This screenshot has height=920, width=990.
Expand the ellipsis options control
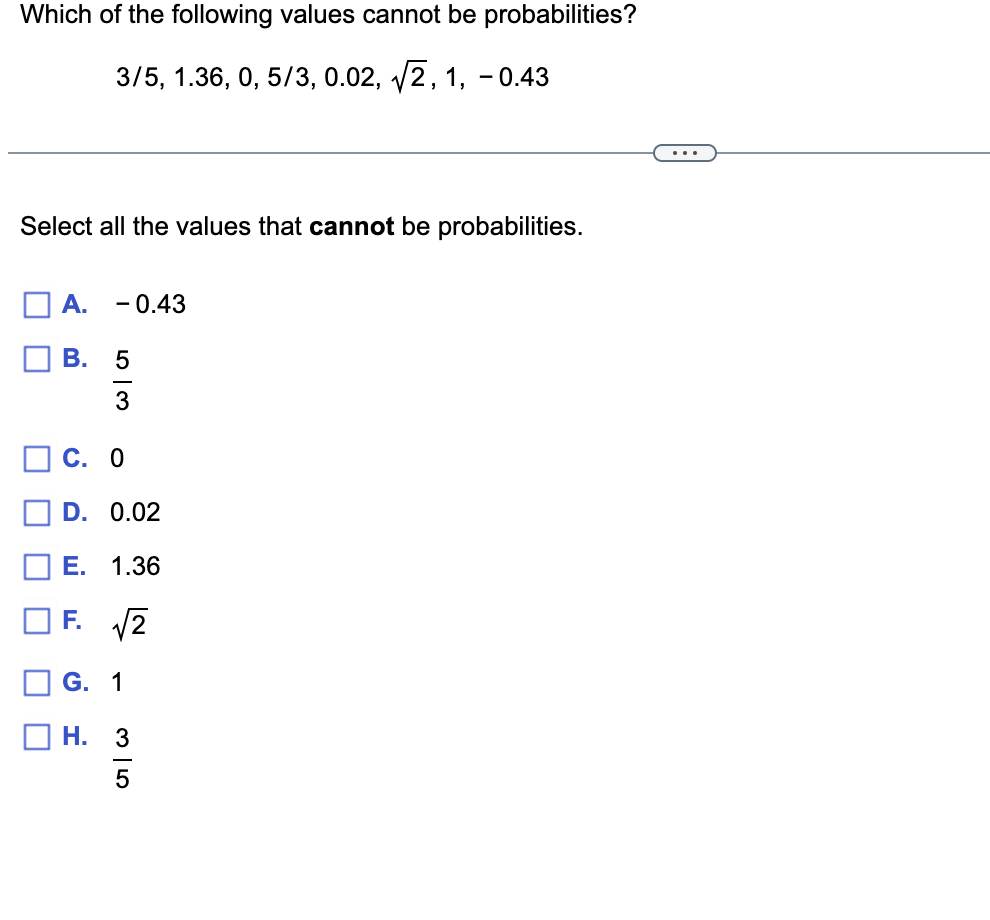(x=684, y=151)
